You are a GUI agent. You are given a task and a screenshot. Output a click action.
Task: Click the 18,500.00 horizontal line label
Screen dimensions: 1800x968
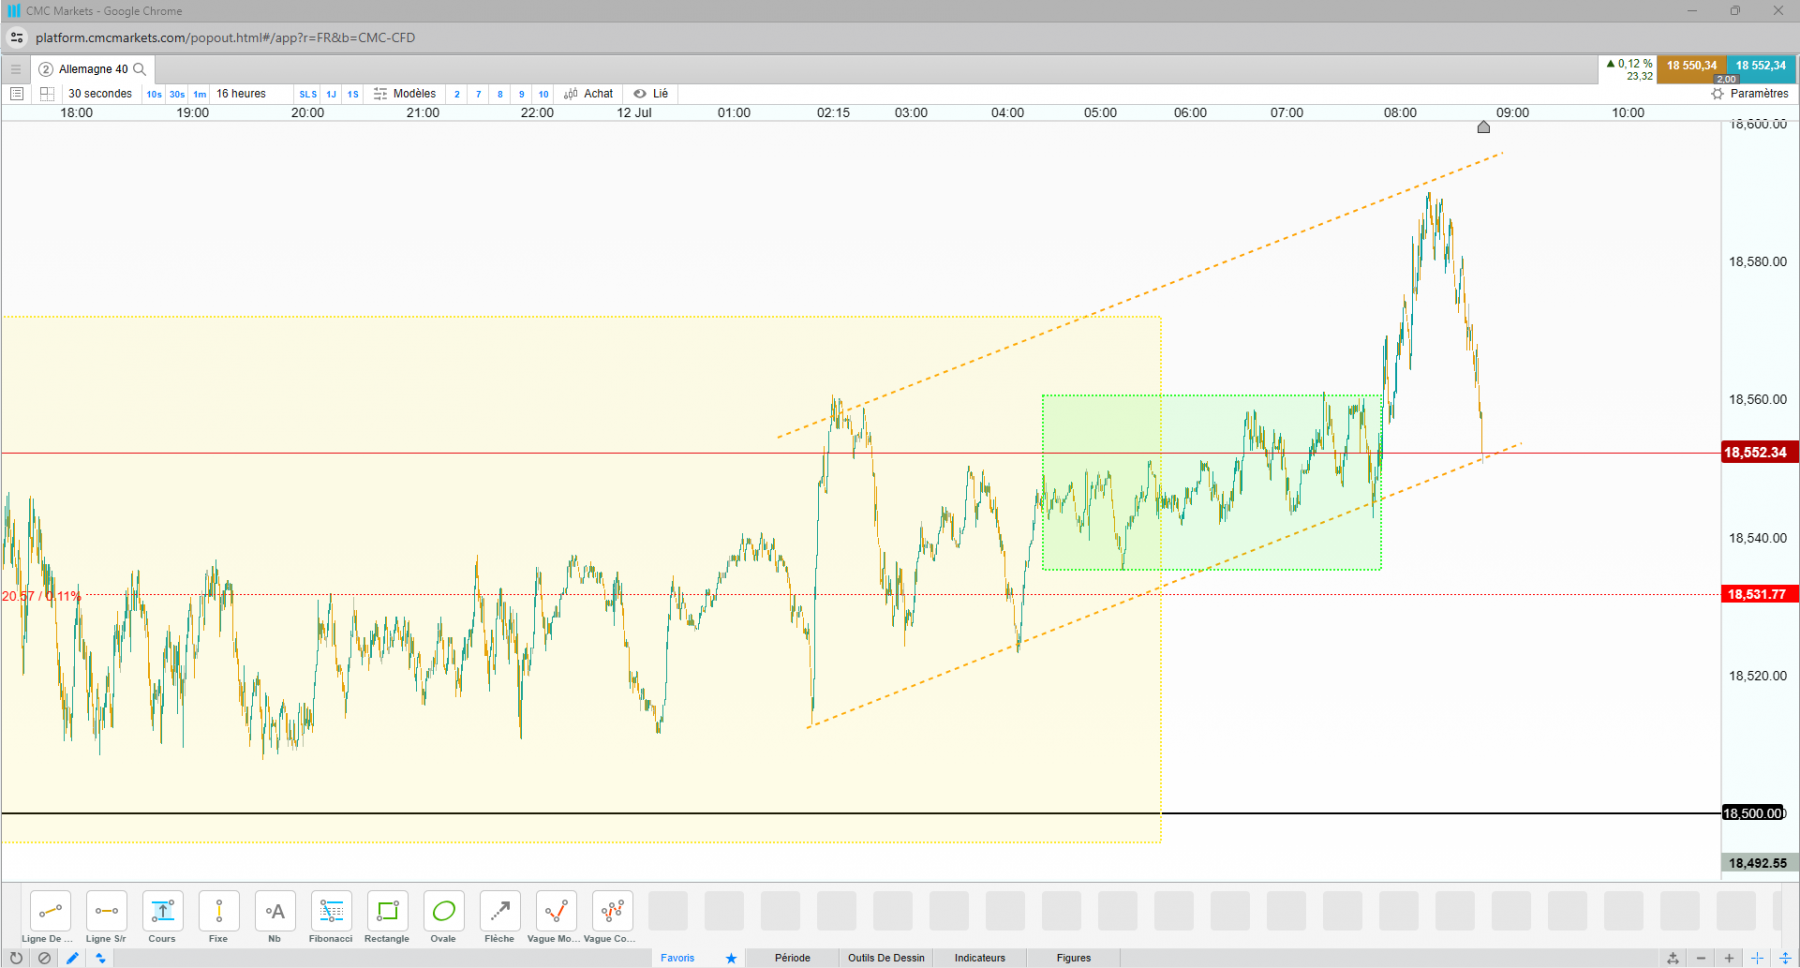(x=1754, y=813)
